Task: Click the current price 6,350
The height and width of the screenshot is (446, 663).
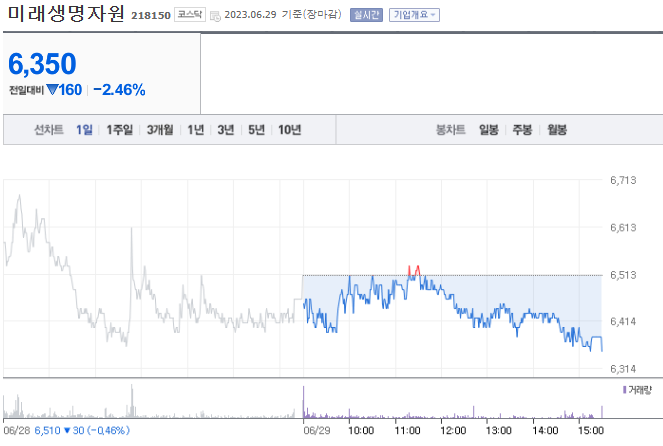Action: click(42, 64)
